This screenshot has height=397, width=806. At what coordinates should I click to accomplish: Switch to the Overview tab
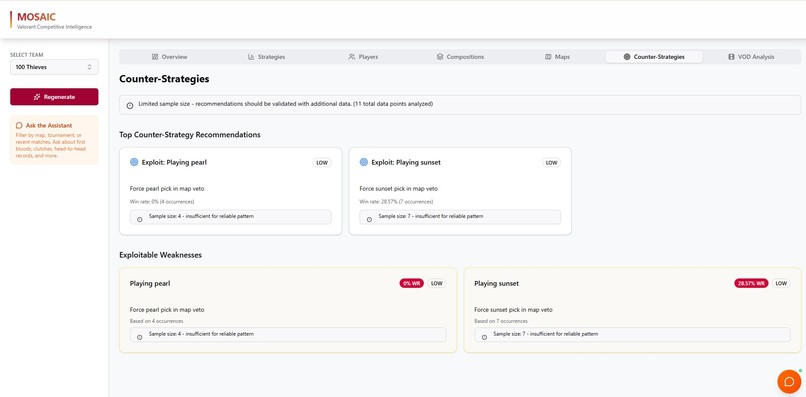(170, 57)
